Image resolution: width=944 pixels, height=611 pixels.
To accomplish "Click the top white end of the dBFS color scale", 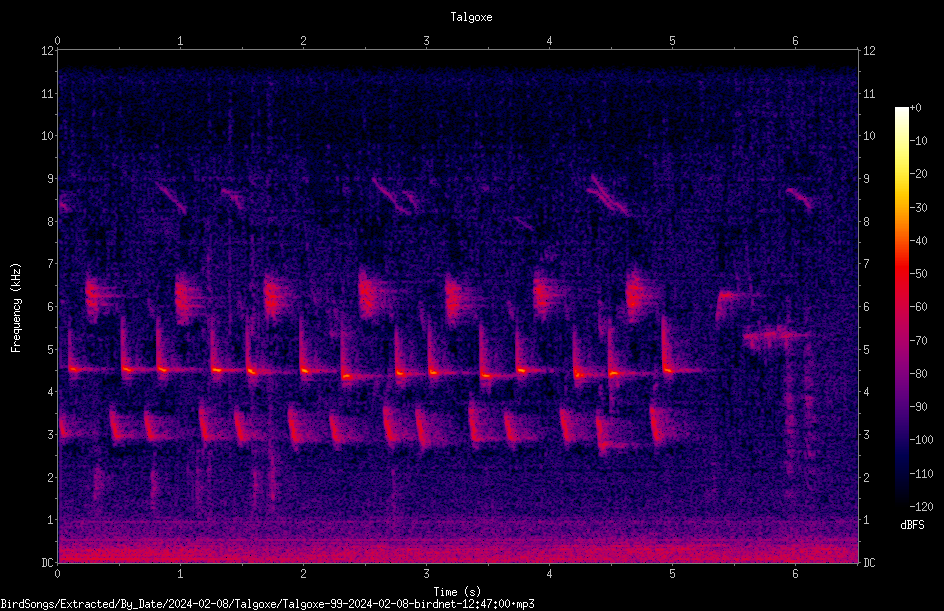I will click(901, 111).
